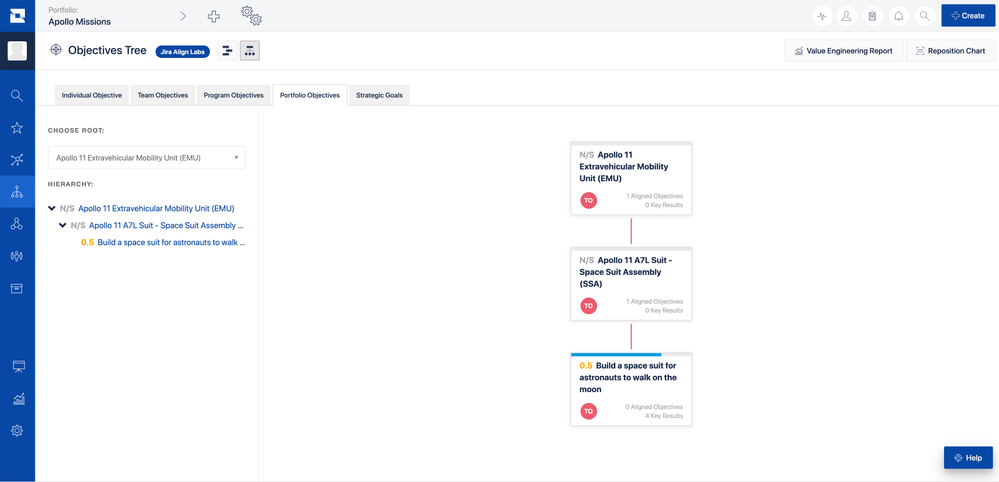Switch to Strategic Goals tab

click(379, 95)
